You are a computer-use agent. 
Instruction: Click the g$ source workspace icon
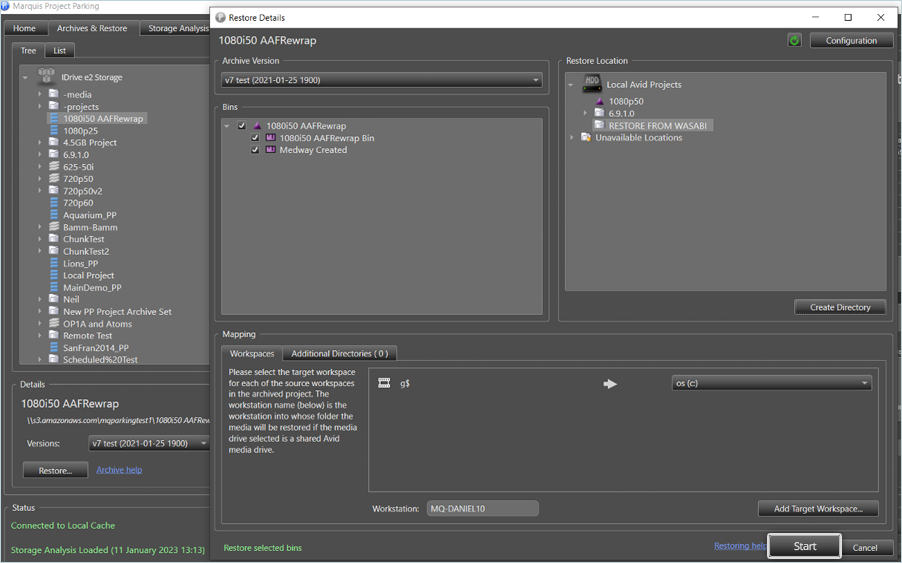coord(384,383)
